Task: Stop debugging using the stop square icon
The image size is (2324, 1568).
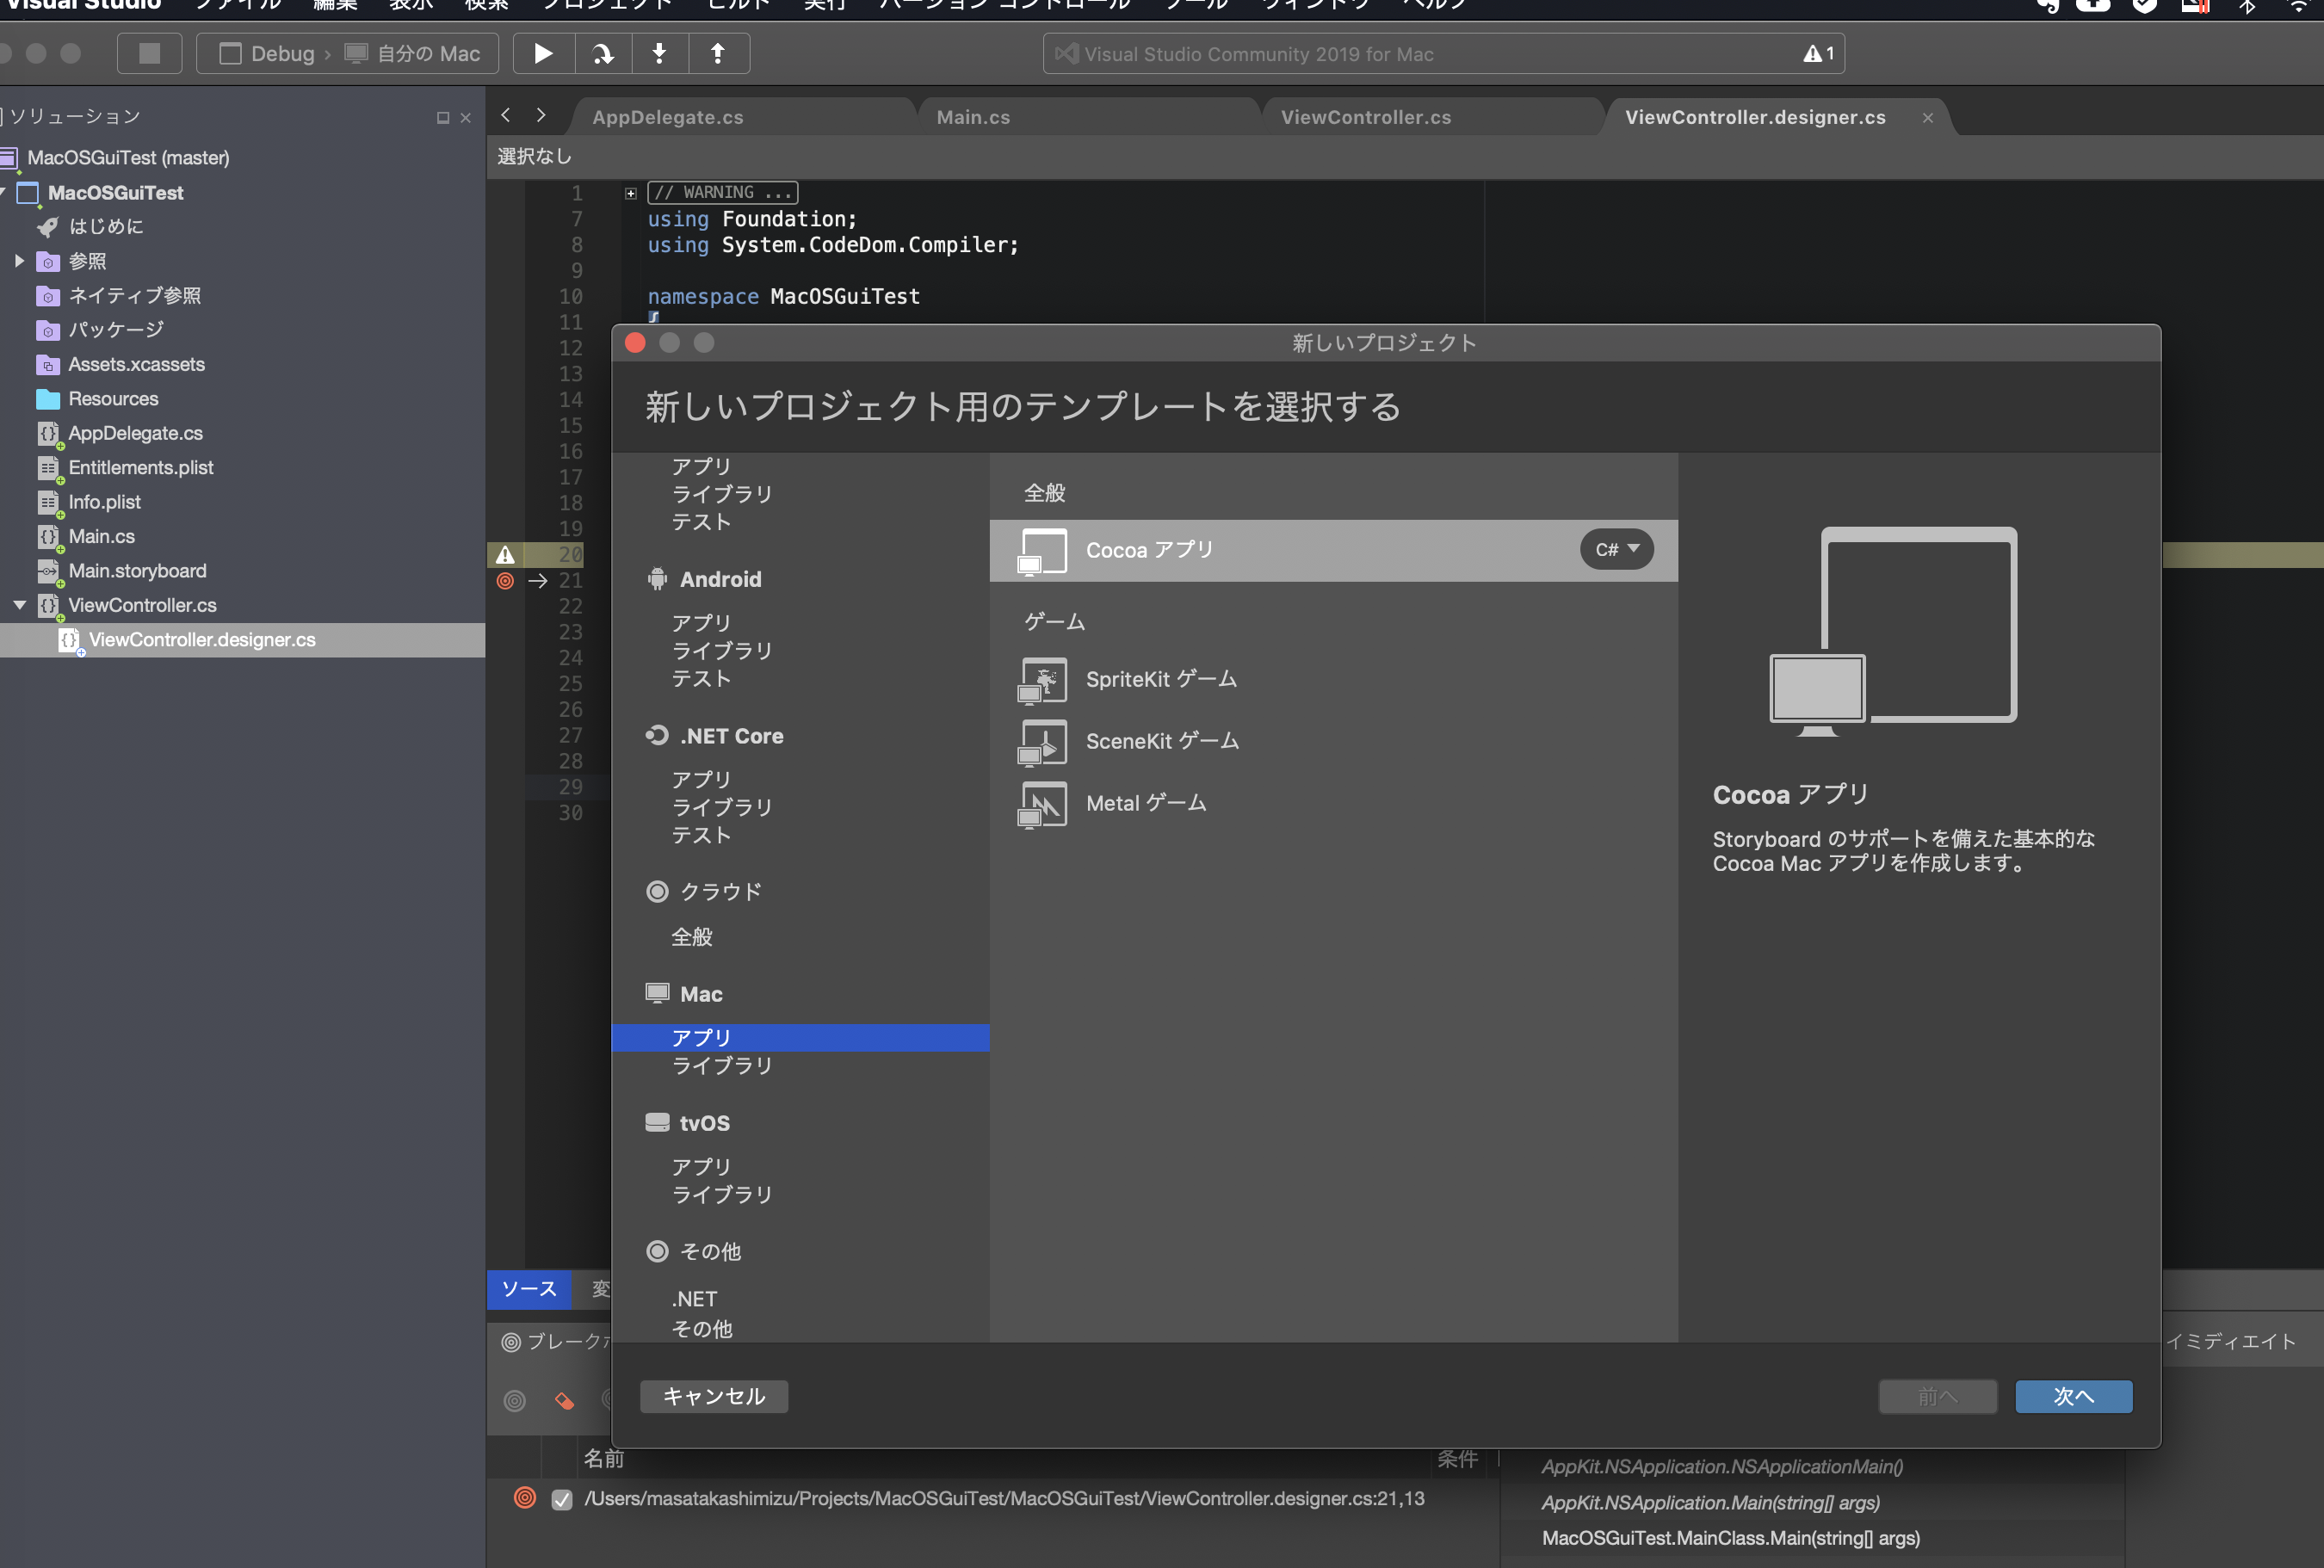Action: pos(149,53)
